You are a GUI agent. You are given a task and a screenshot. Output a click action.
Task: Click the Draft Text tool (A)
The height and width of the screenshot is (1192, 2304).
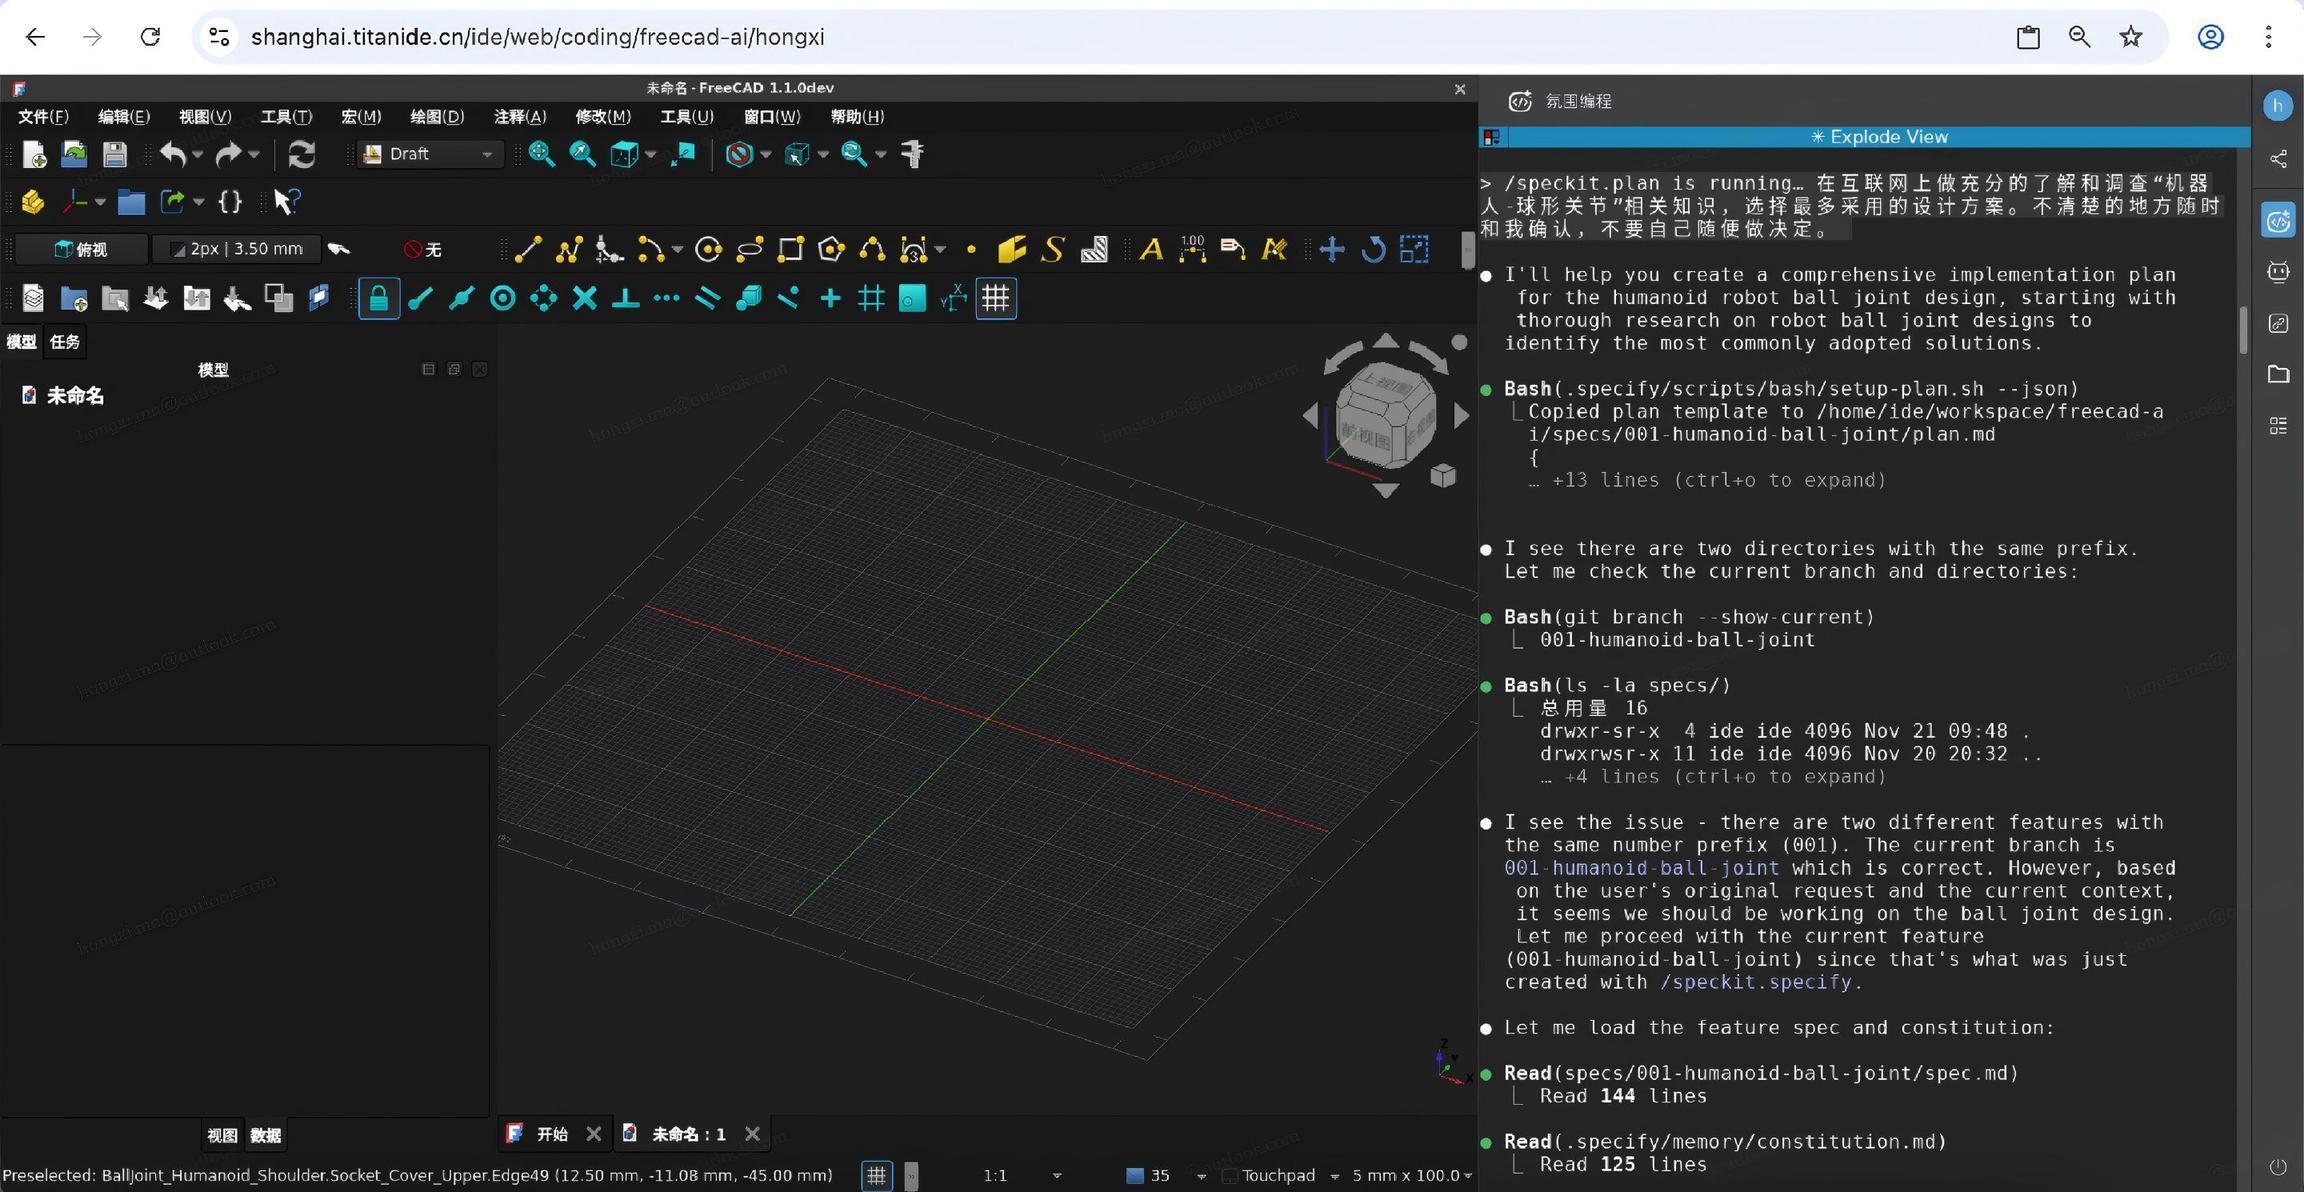[1151, 249]
